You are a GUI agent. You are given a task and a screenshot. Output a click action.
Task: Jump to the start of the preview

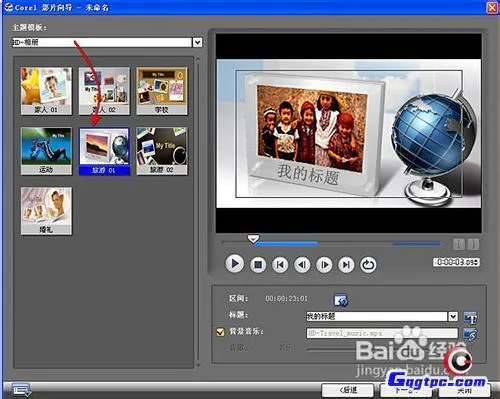280,265
